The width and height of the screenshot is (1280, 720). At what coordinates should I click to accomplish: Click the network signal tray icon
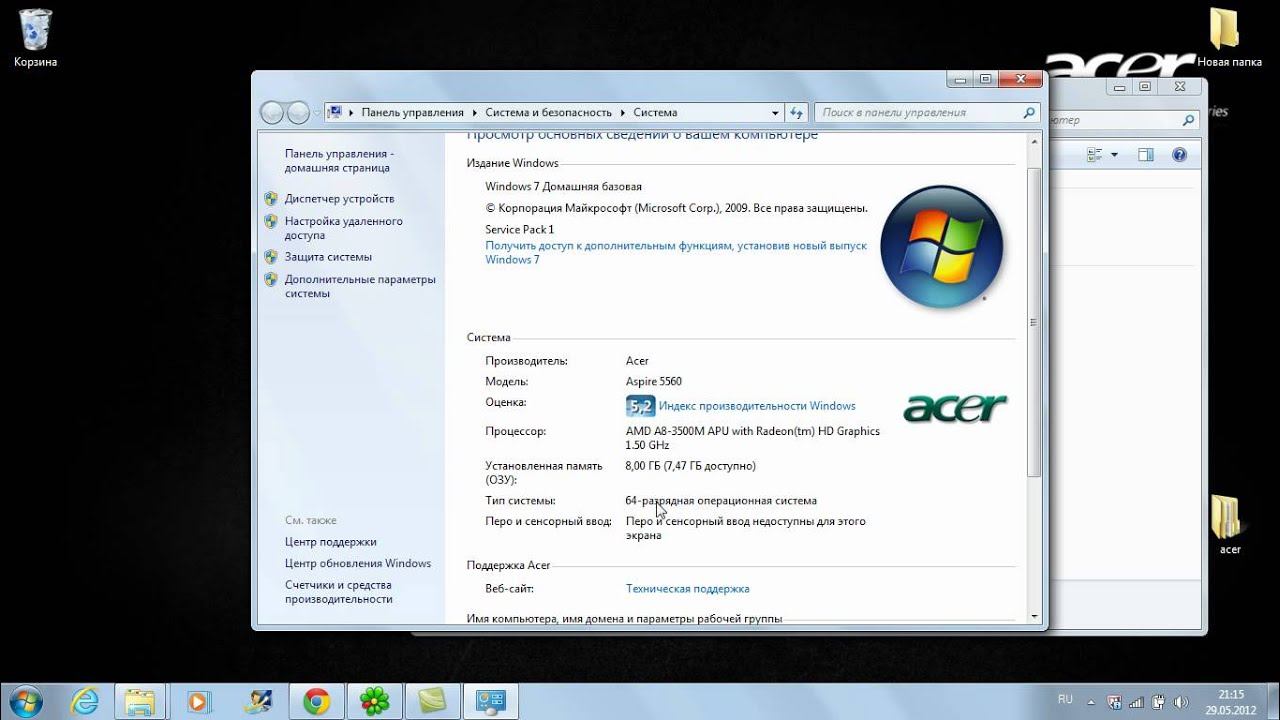click(x=1137, y=702)
